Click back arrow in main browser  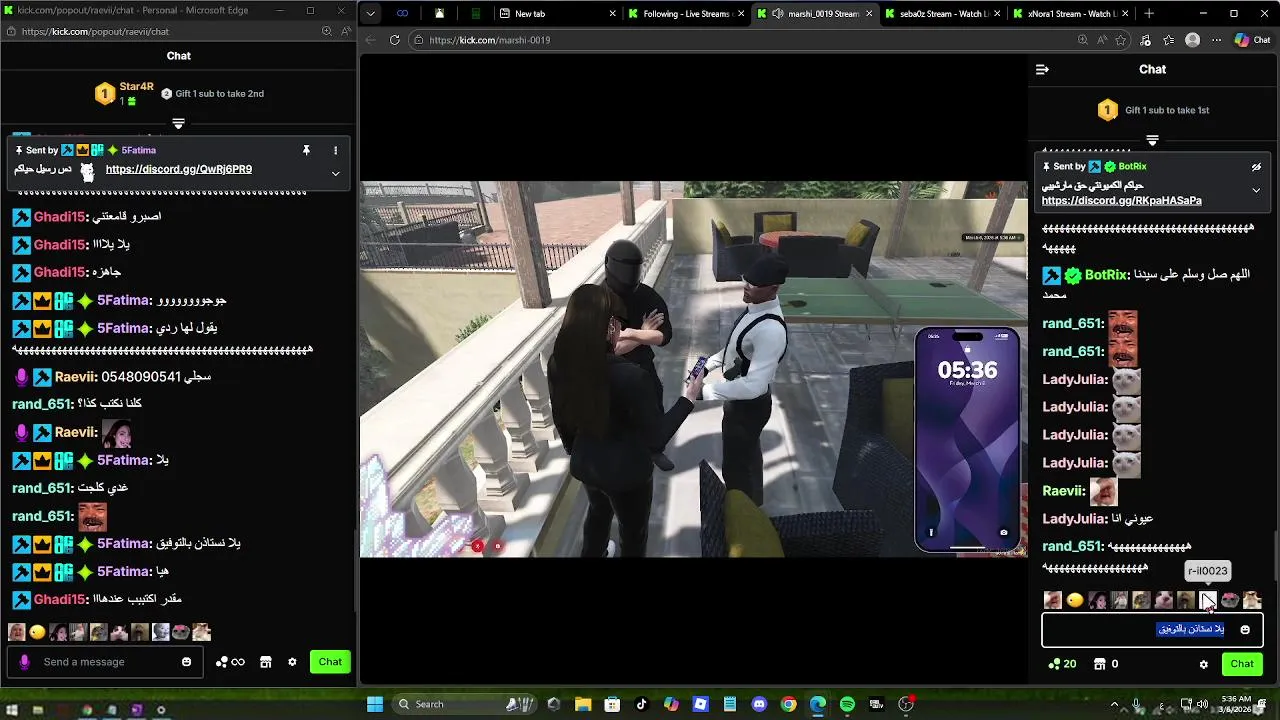(x=371, y=40)
